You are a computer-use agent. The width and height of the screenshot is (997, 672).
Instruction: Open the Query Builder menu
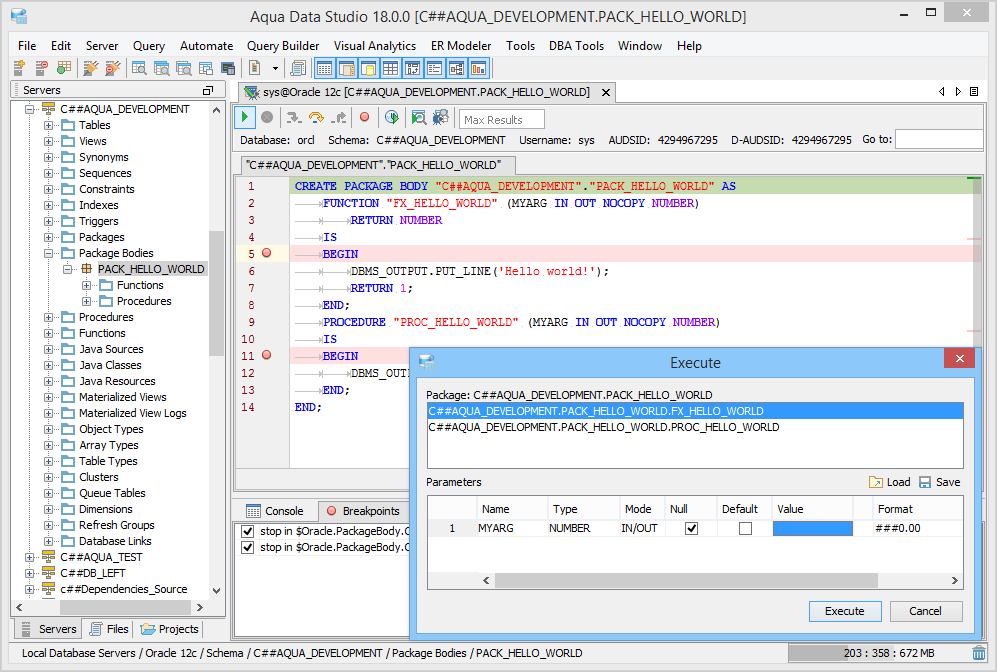tap(283, 46)
